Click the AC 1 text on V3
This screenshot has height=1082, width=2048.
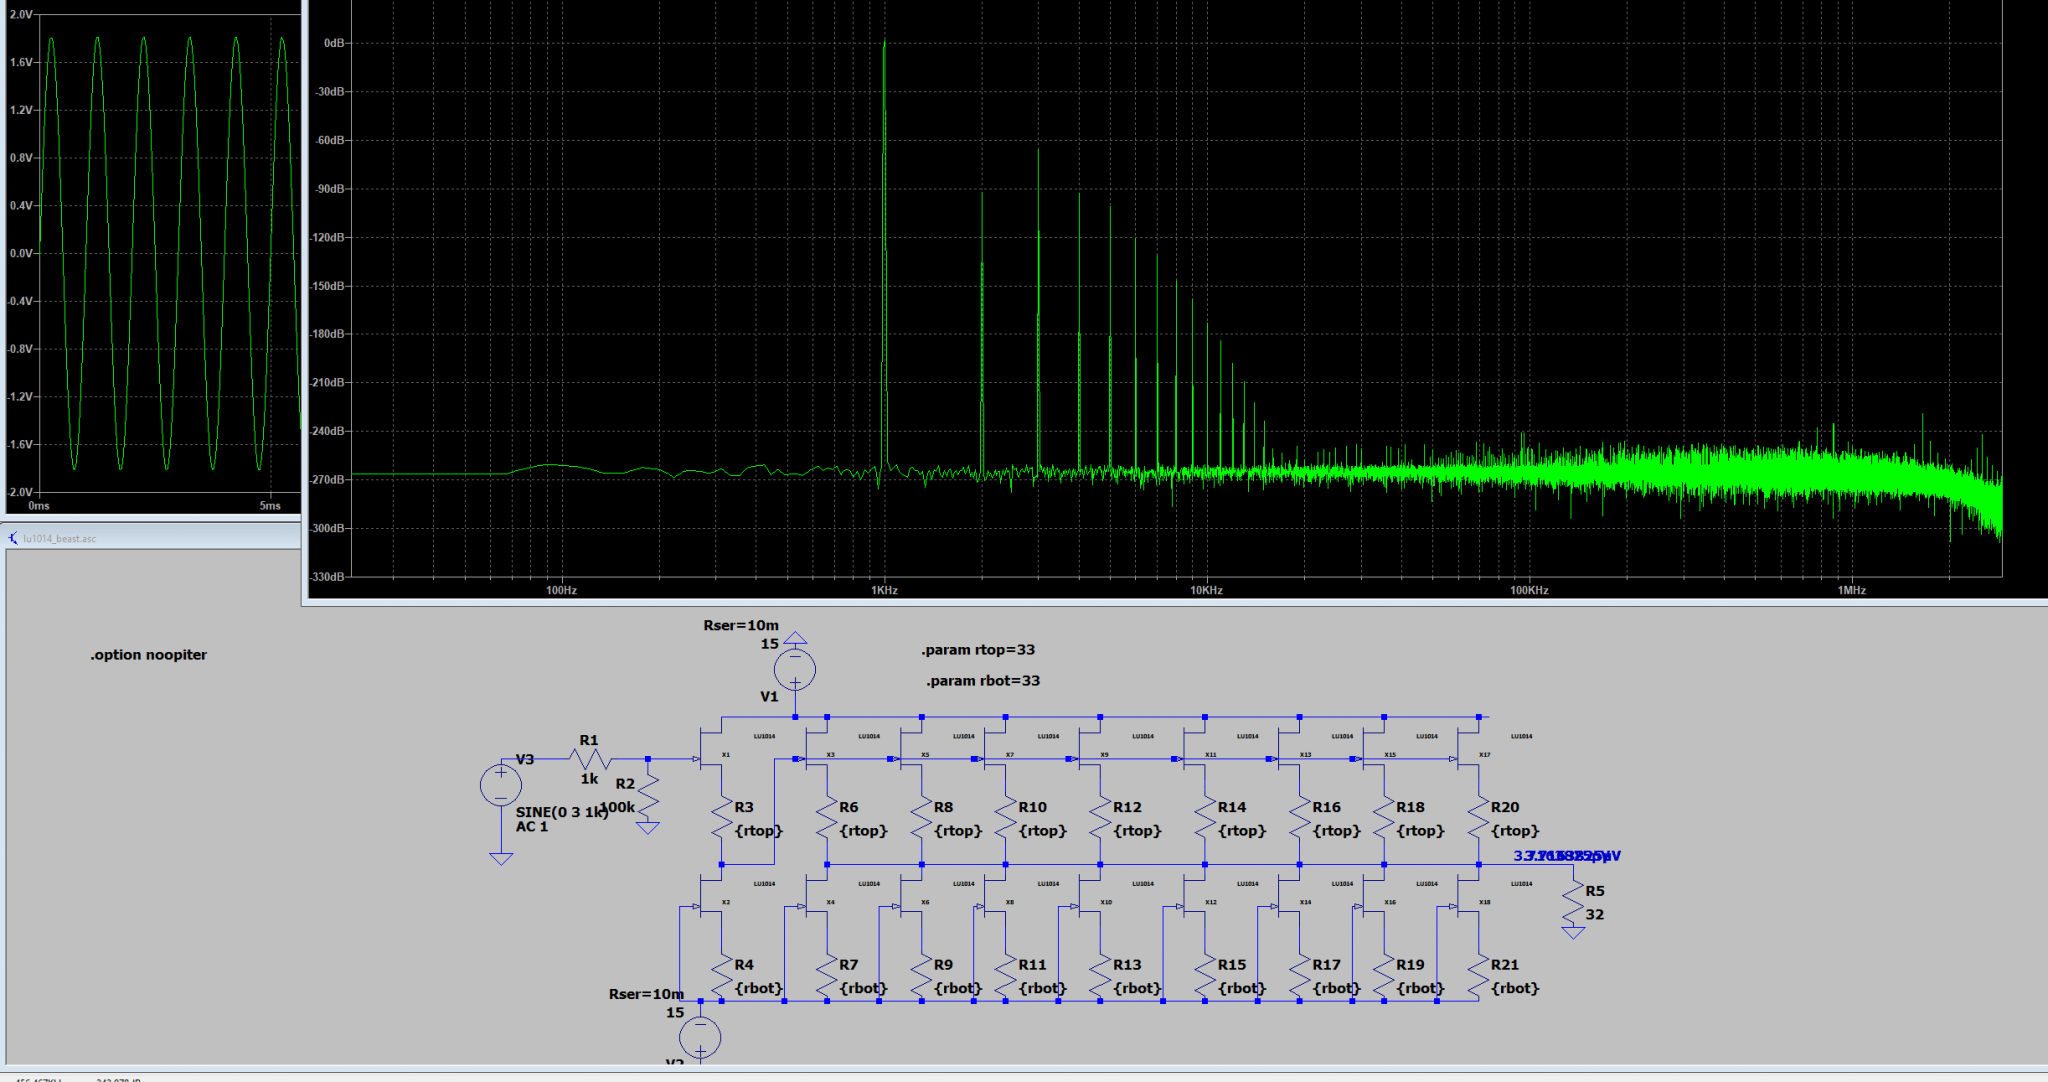[x=532, y=827]
